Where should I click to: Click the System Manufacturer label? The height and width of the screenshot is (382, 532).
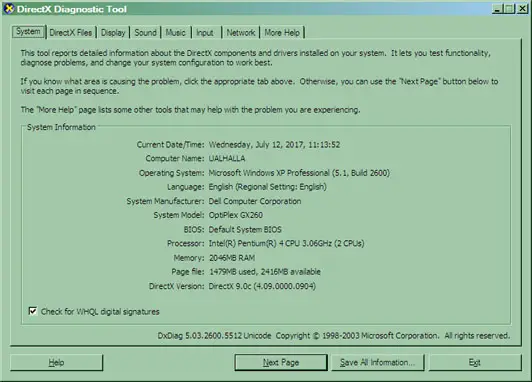pos(165,201)
